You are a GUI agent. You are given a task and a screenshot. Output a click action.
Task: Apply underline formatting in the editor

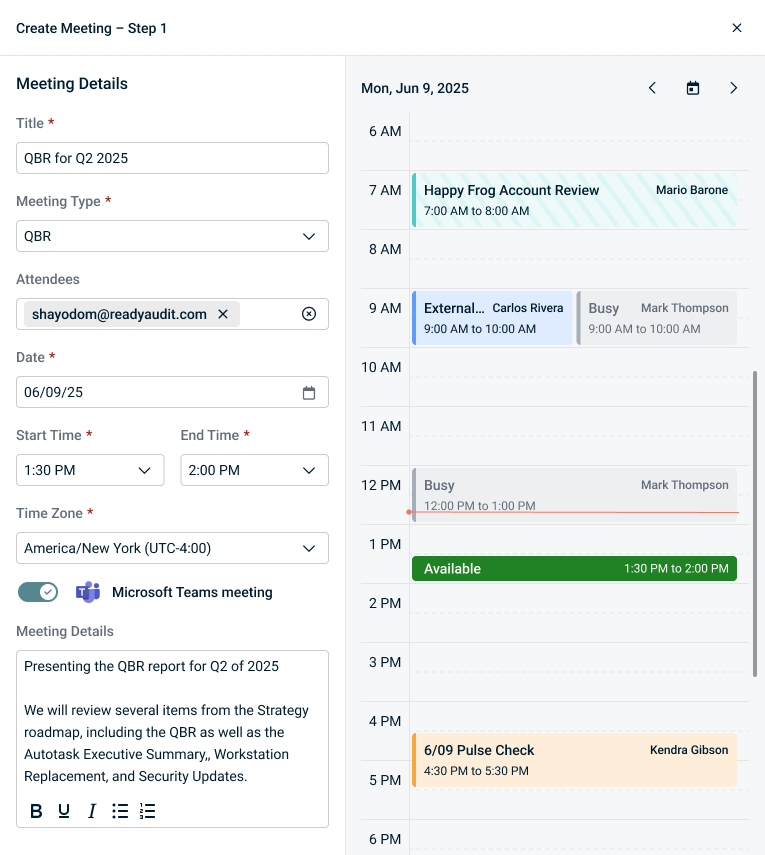(x=64, y=811)
